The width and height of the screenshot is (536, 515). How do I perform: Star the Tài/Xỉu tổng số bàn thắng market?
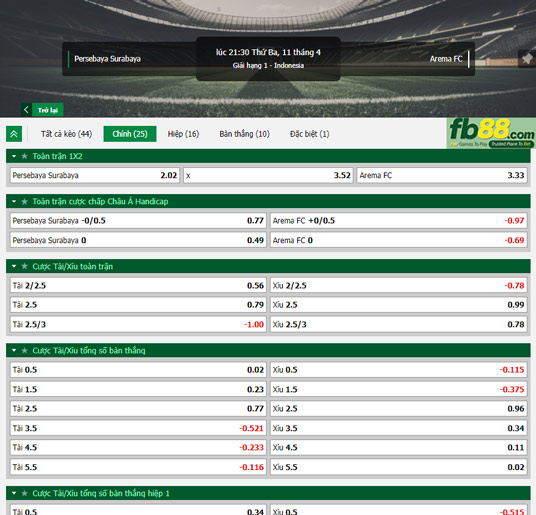[x=25, y=351]
